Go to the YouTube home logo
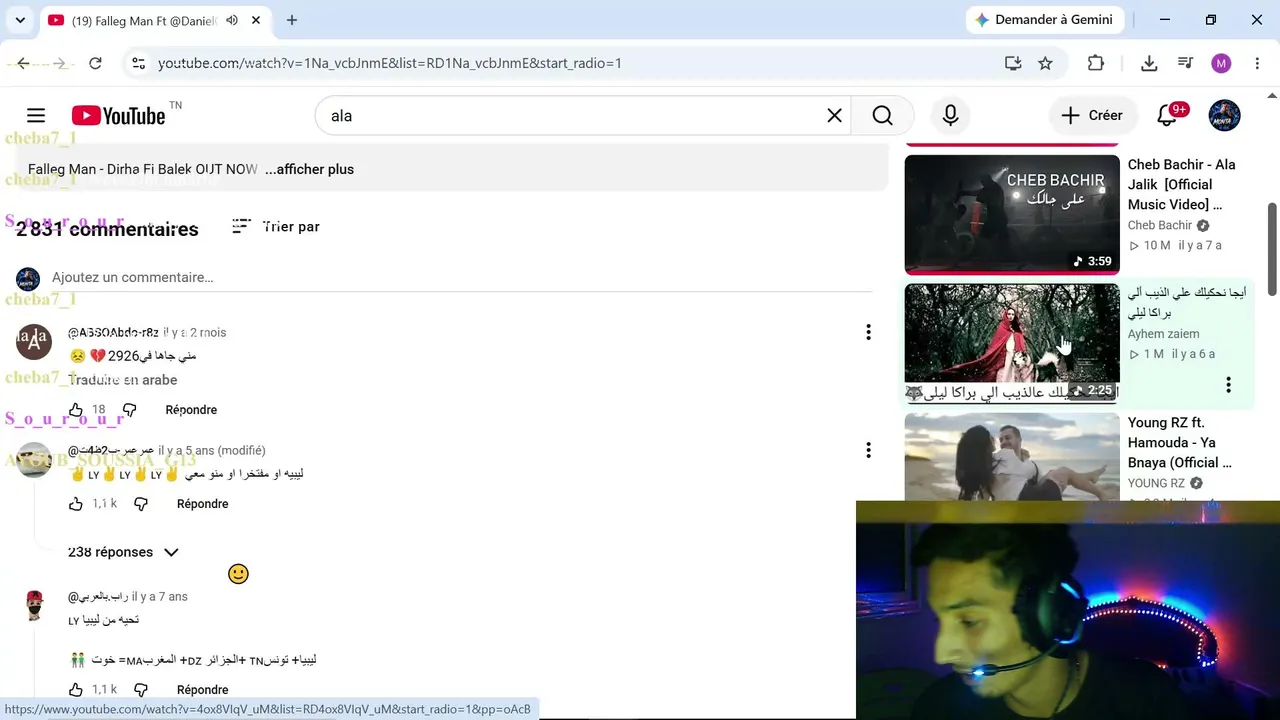Screen dimensions: 1280x720 (118, 116)
